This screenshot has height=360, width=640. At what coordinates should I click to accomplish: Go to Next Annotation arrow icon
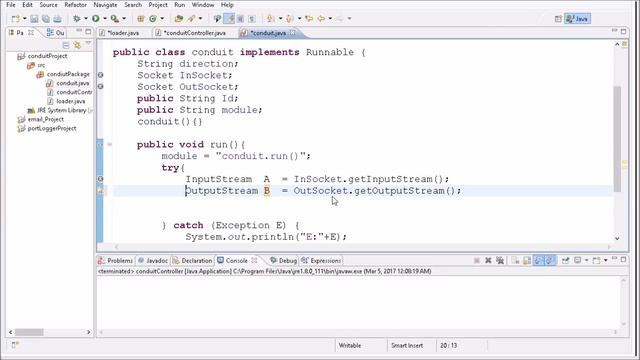point(270,19)
